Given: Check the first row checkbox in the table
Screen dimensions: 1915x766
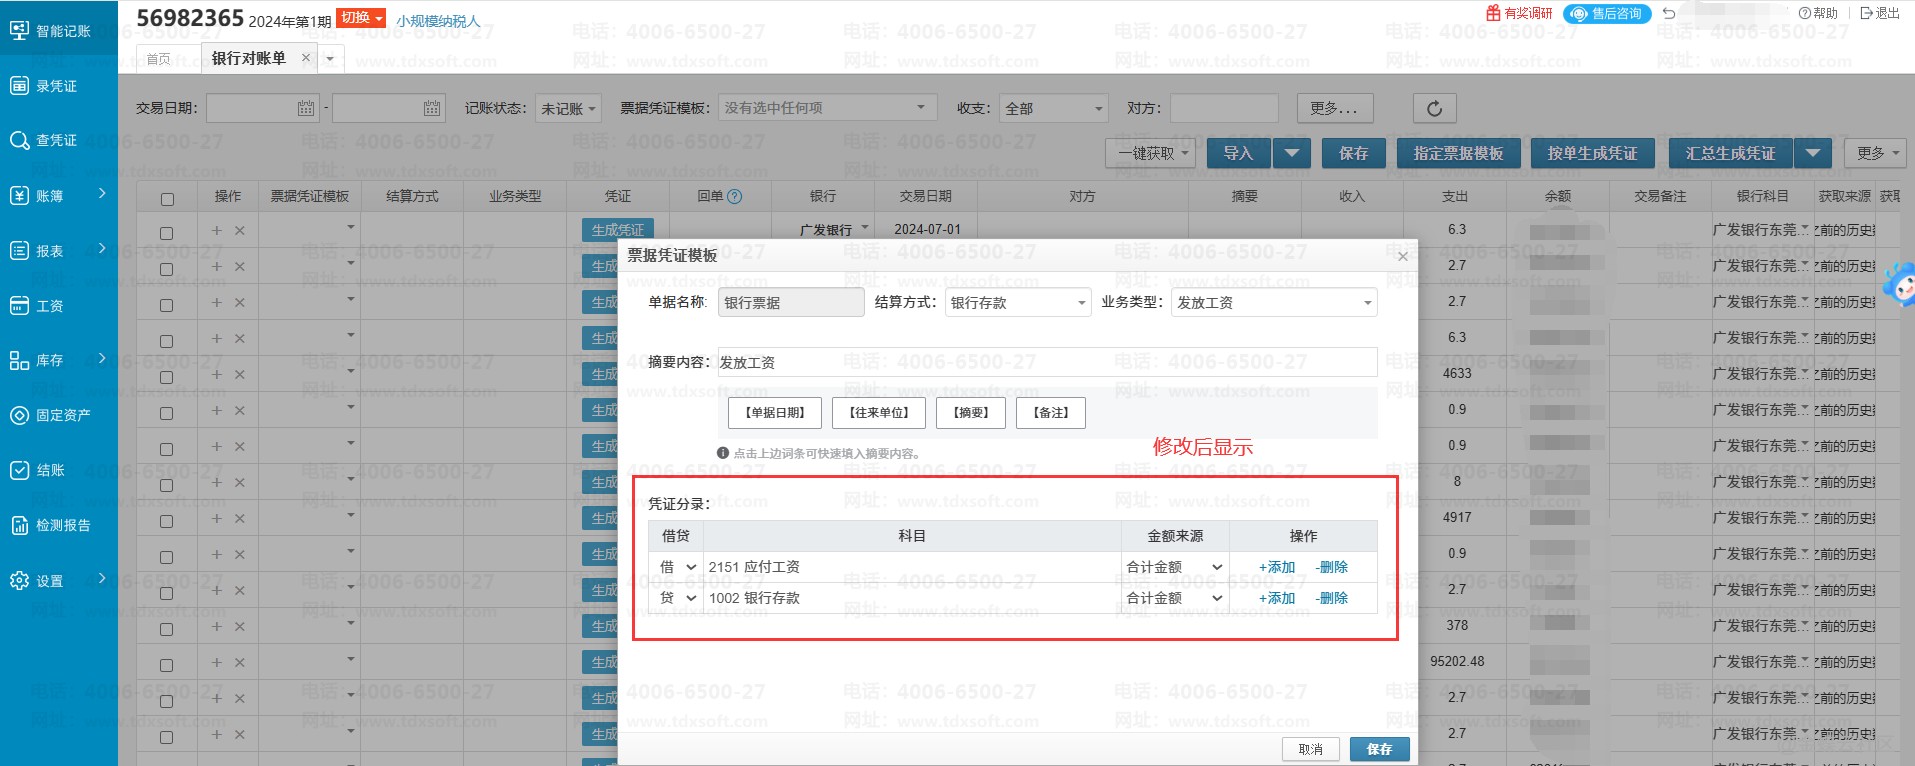Looking at the screenshot, I should (x=167, y=233).
